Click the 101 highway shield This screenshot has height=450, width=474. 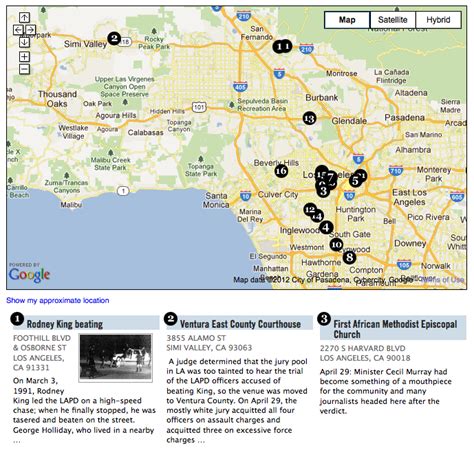coord(199,107)
